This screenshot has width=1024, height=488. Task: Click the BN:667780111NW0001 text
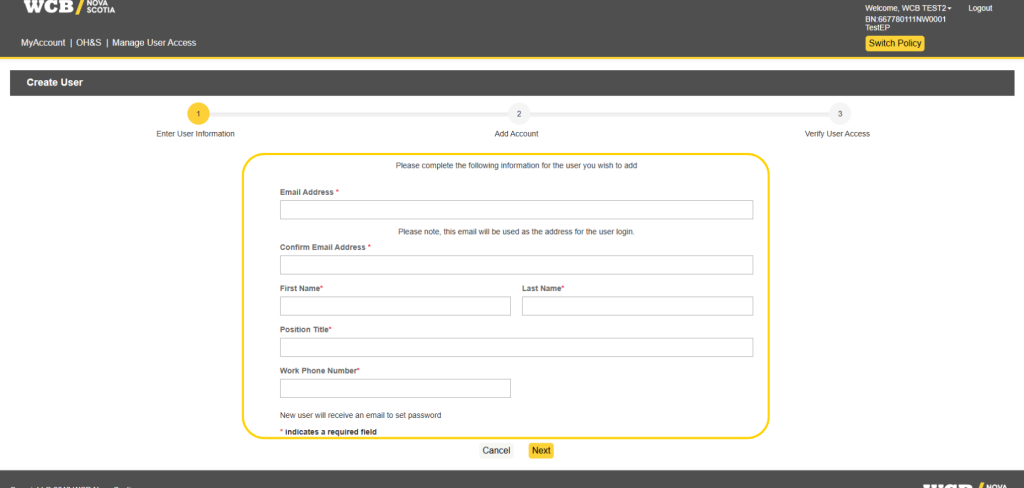coord(905,20)
